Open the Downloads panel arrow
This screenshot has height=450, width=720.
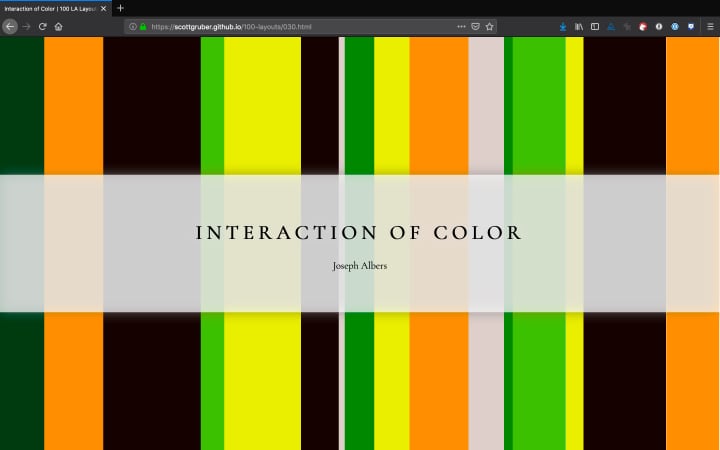(563, 27)
